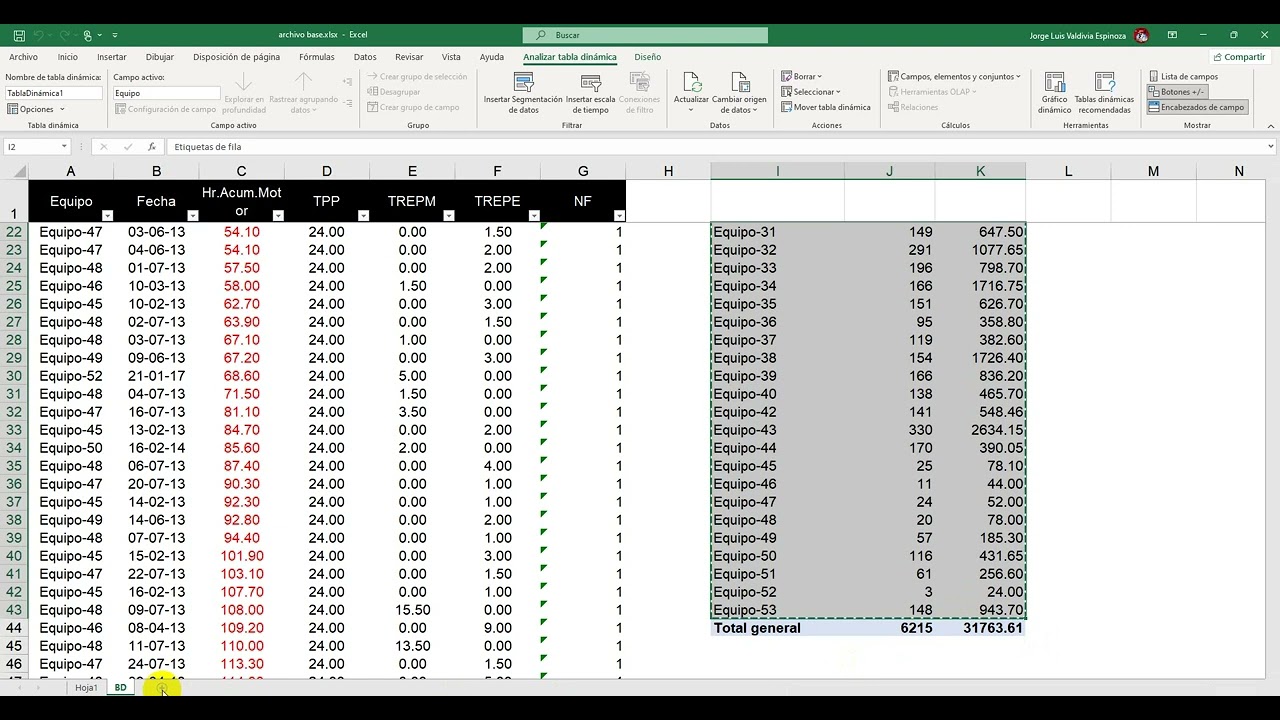1280x720 pixels.
Task: Click the Actualizar refresh icon
Action: (691, 81)
